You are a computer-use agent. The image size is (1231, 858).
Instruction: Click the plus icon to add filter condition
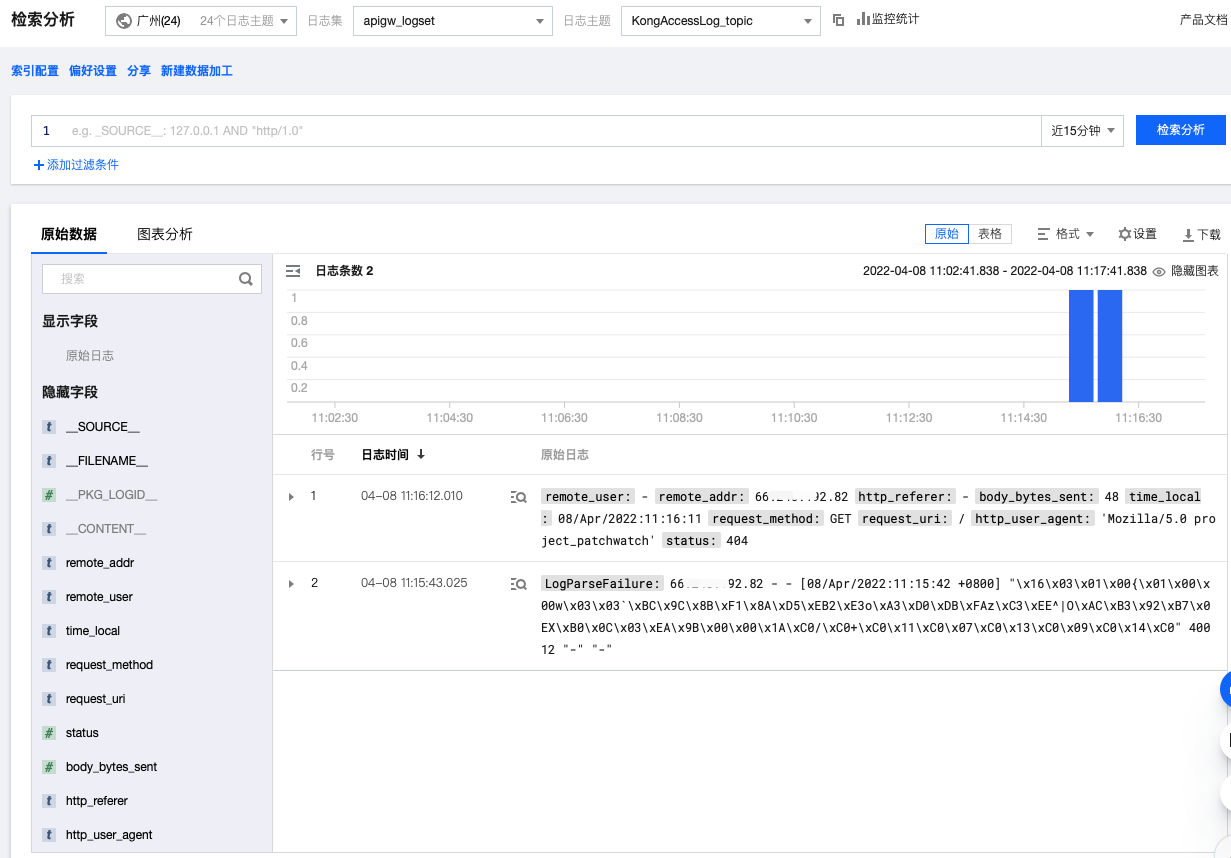(39, 165)
